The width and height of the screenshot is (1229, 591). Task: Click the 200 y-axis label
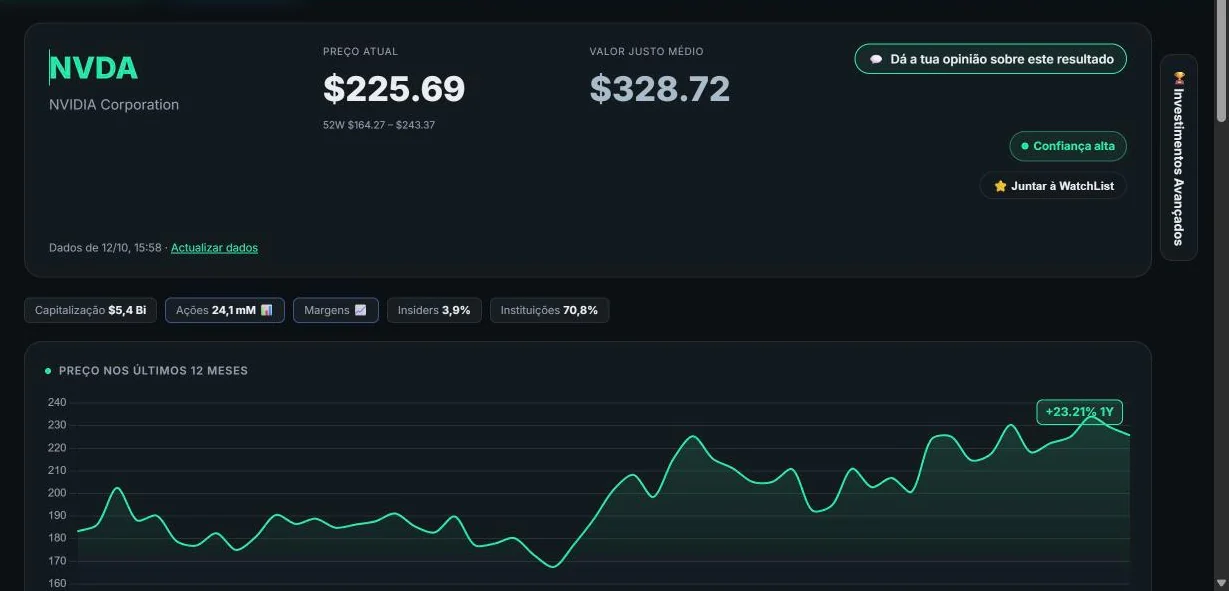coord(57,493)
